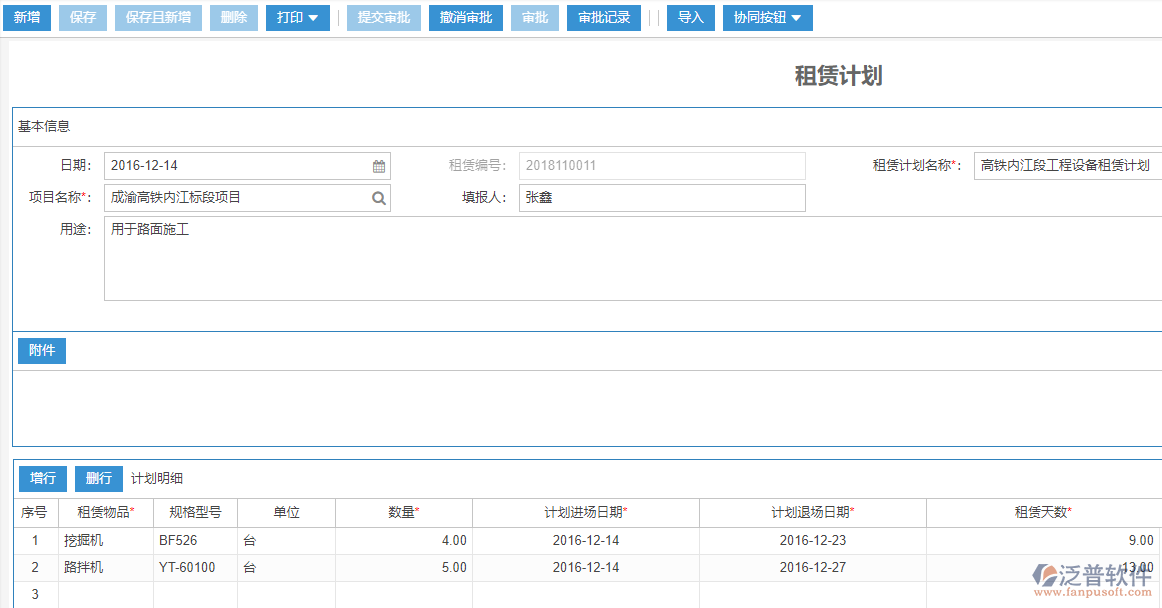The height and width of the screenshot is (608, 1162).
Task: Expand the 打印 dropdown button
Action: [297, 18]
